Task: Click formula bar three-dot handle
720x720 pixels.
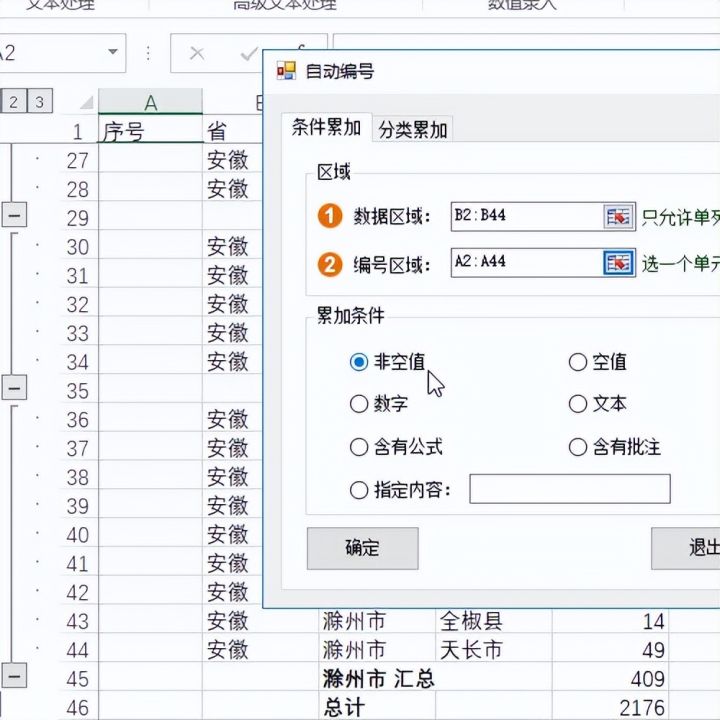Action: click(x=148, y=53)
